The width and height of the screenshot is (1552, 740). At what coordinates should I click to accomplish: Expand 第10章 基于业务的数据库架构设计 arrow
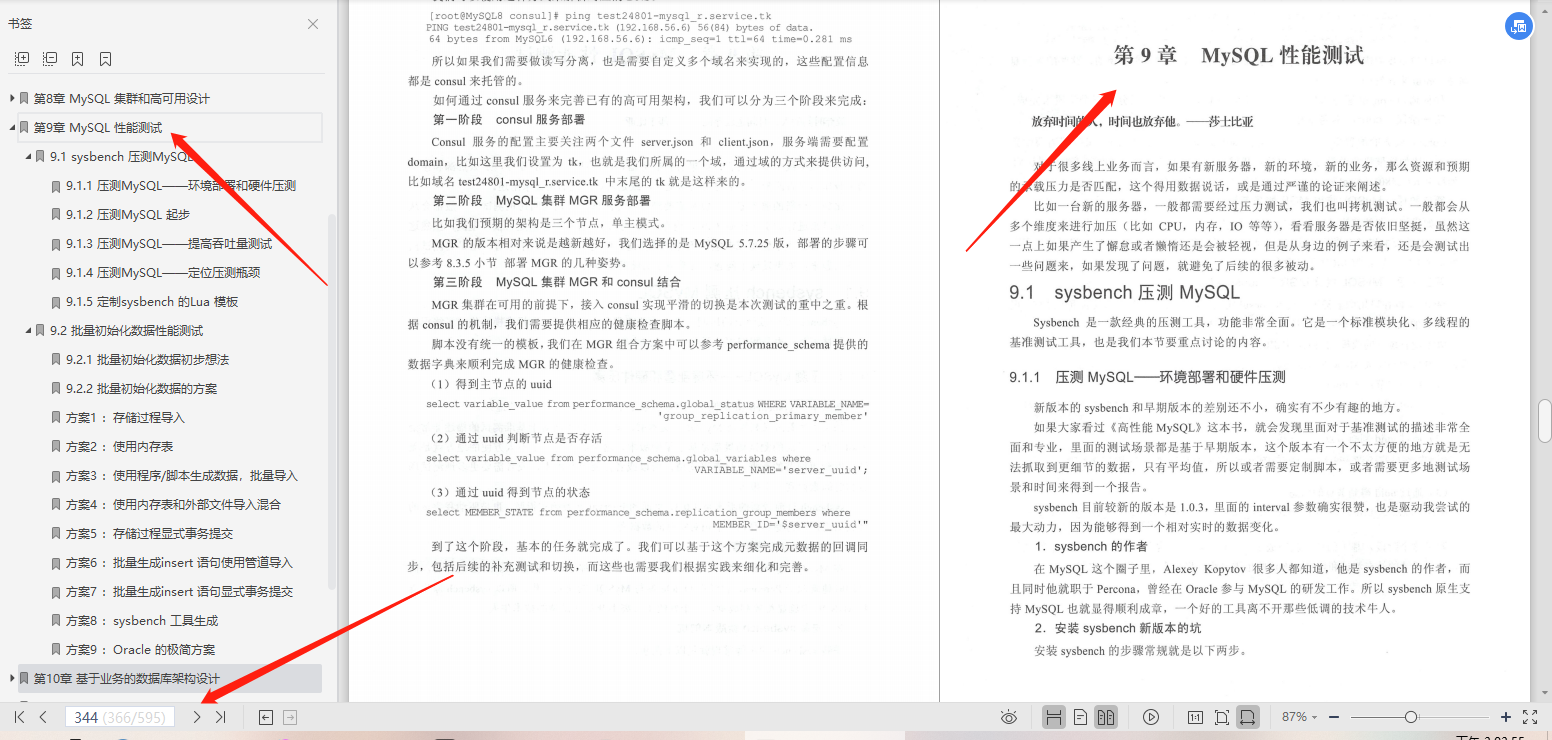tap(12, 679)
